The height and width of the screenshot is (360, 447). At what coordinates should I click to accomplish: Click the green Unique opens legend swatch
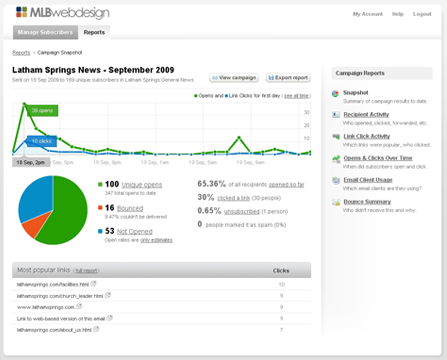pos(100,184)
